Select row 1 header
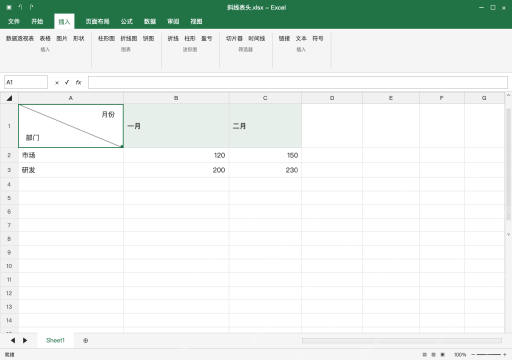The height and width of the screenshot is (360, 512). pos(9,126)
